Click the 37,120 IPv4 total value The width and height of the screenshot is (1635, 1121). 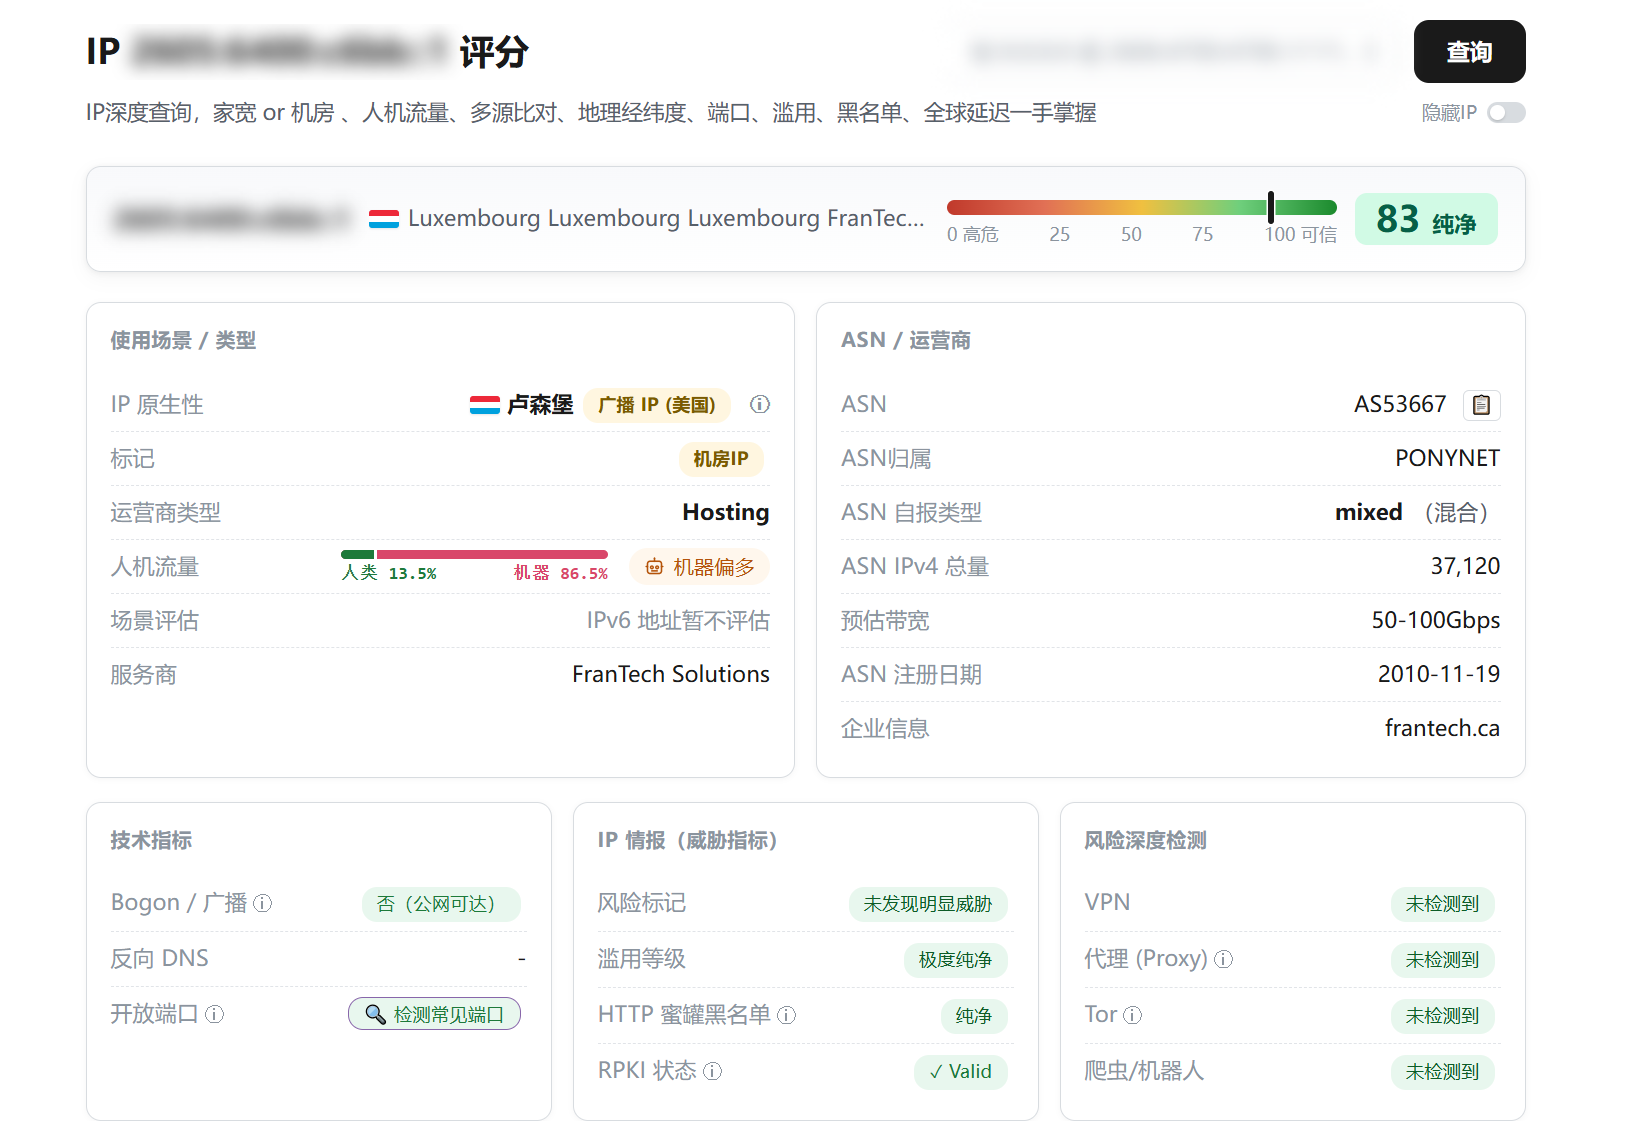click(1465, 566)
